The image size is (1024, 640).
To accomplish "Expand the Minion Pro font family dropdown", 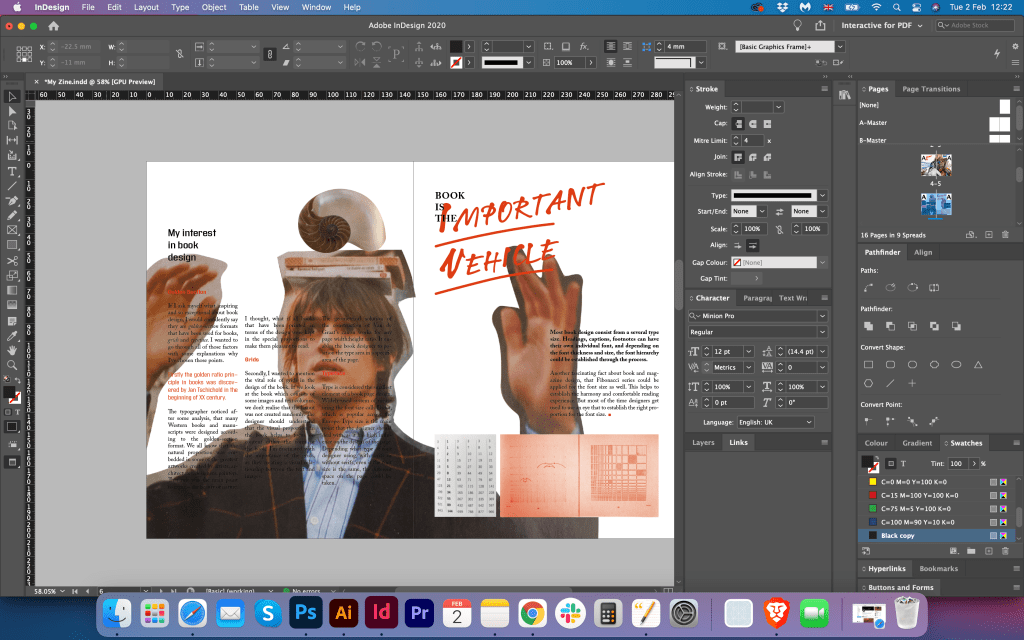I will coord(822,316).
